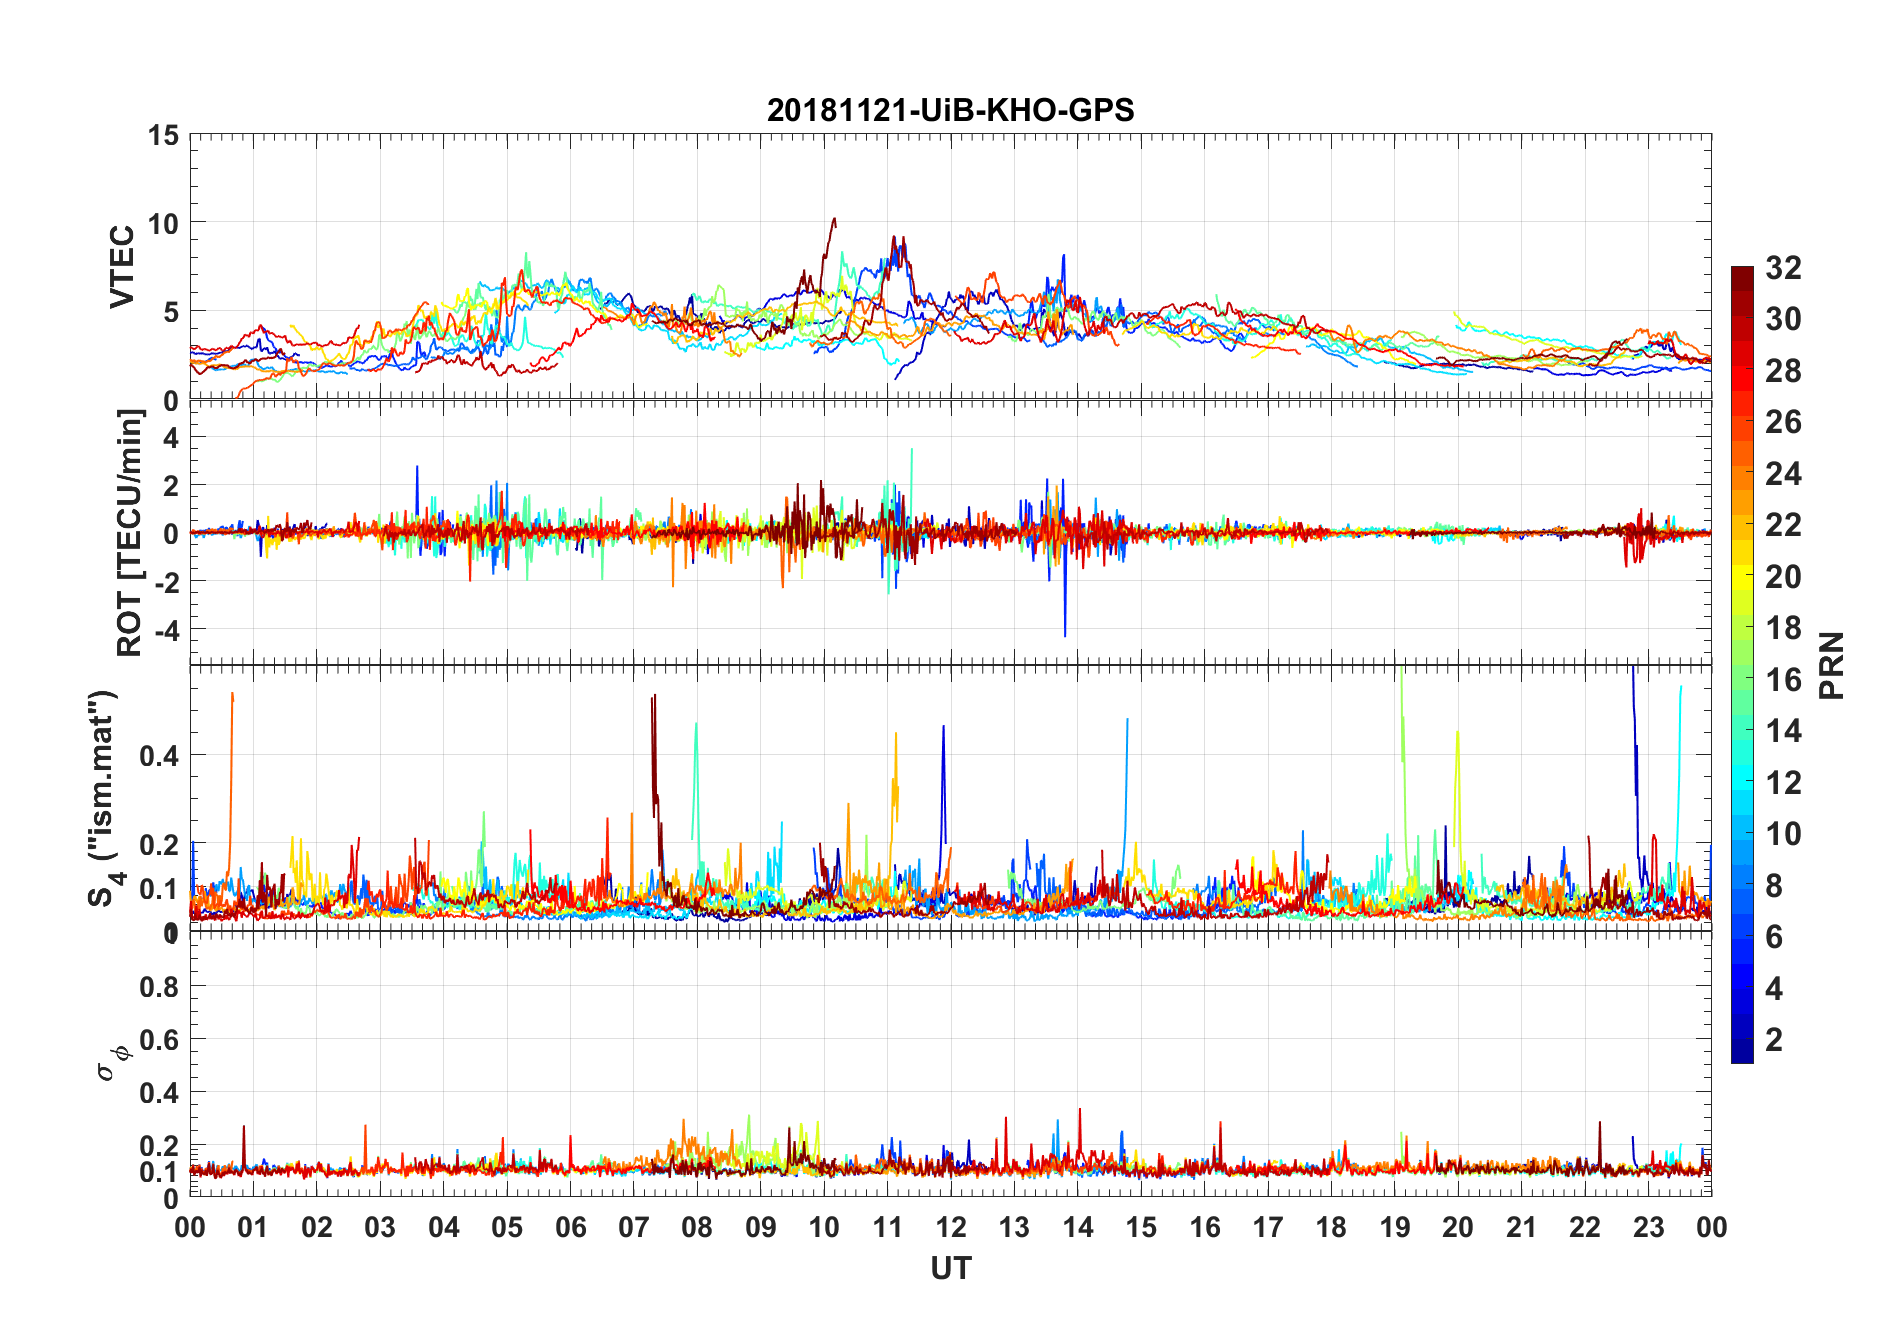The width and height of the screenshot is (1902, 1330).
Task: Click colorbar tick label 32
Action: [x=1783, y=268]
